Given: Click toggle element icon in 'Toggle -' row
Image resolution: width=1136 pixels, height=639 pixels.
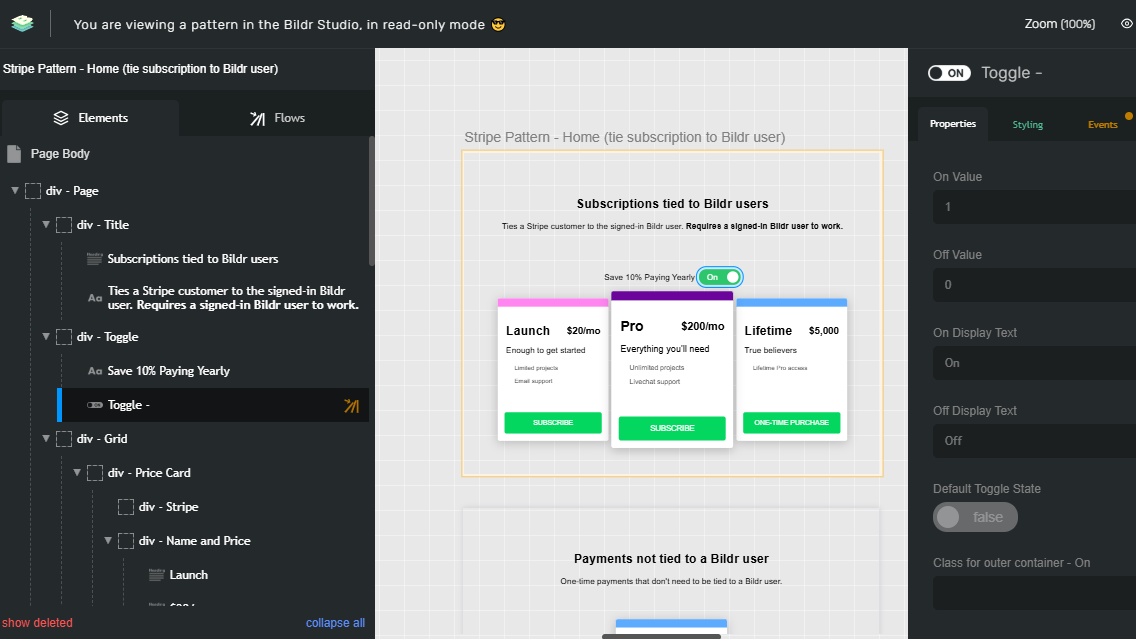Looking at the screenshot, I should pyautogui.click(x=94, y=405).
